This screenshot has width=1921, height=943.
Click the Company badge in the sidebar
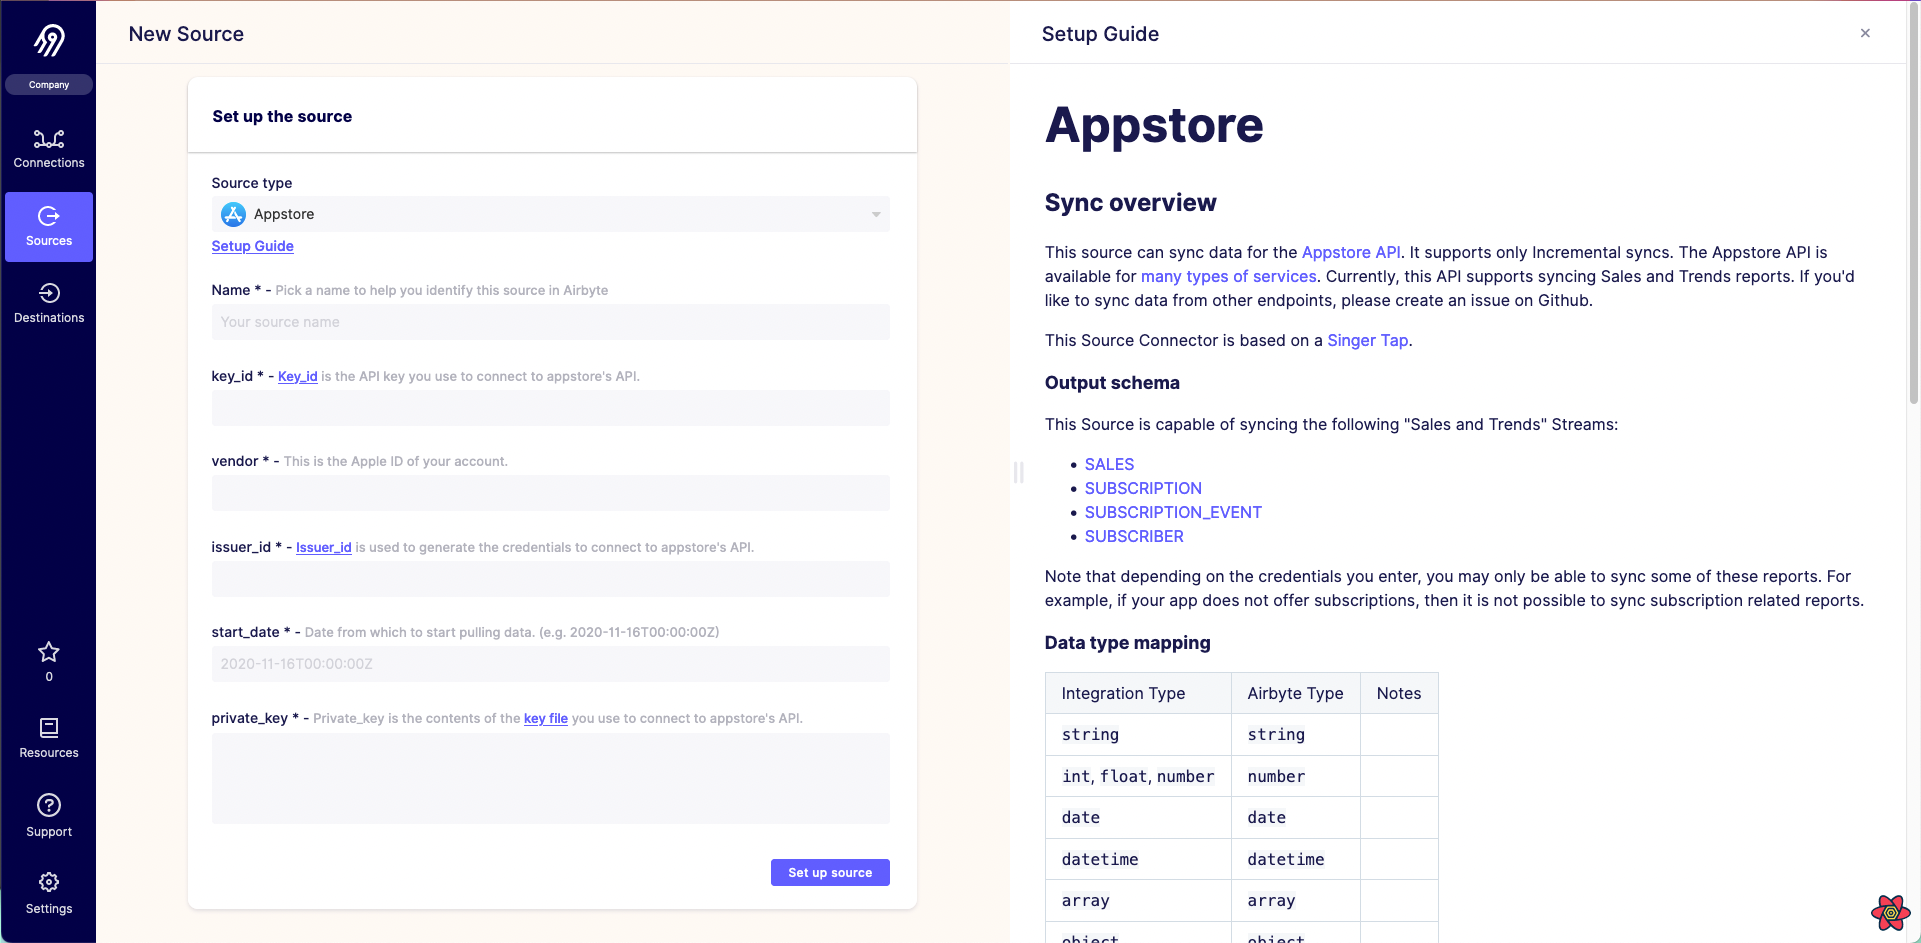49,84
